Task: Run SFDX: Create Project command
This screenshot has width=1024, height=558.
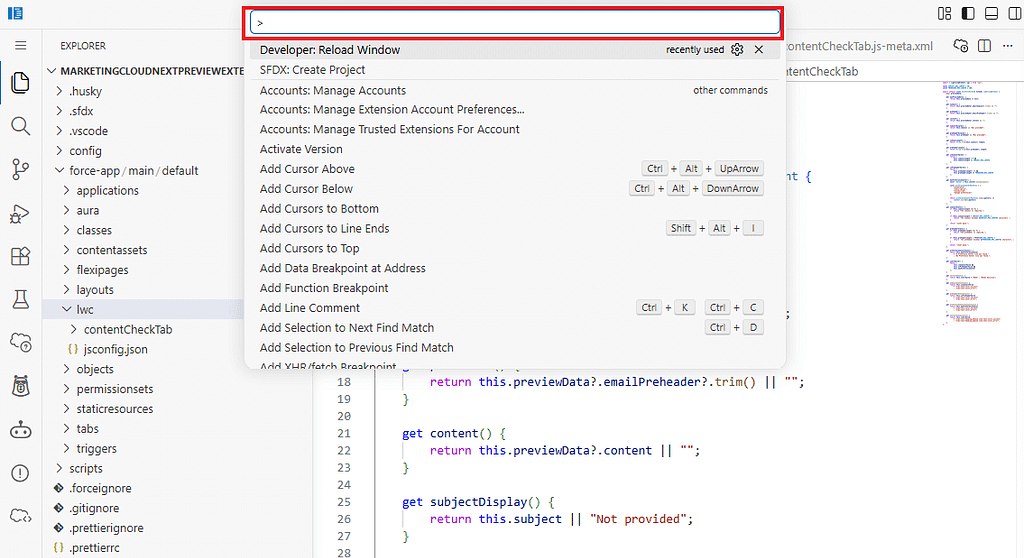Action: point(515,70)
